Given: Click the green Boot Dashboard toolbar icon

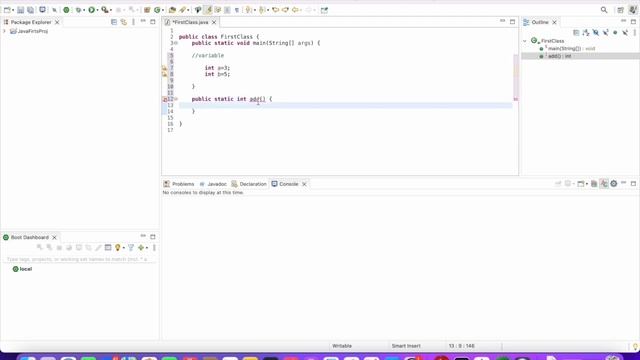Looking at the screenshot, I should tap(66, 10).
